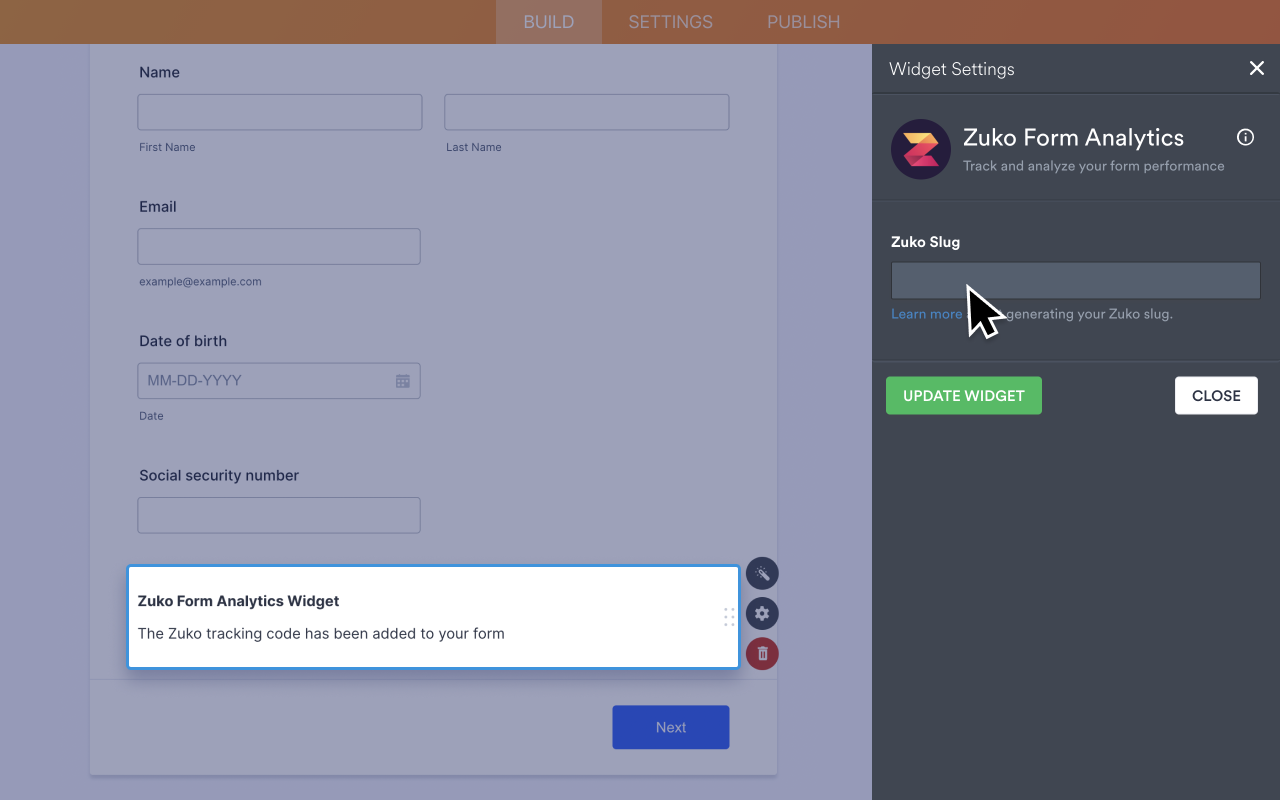The width and height of the screenshot is (1280, 800).
Task: Open the Learn more link about Zuko slugs
Action: (926, 313)
